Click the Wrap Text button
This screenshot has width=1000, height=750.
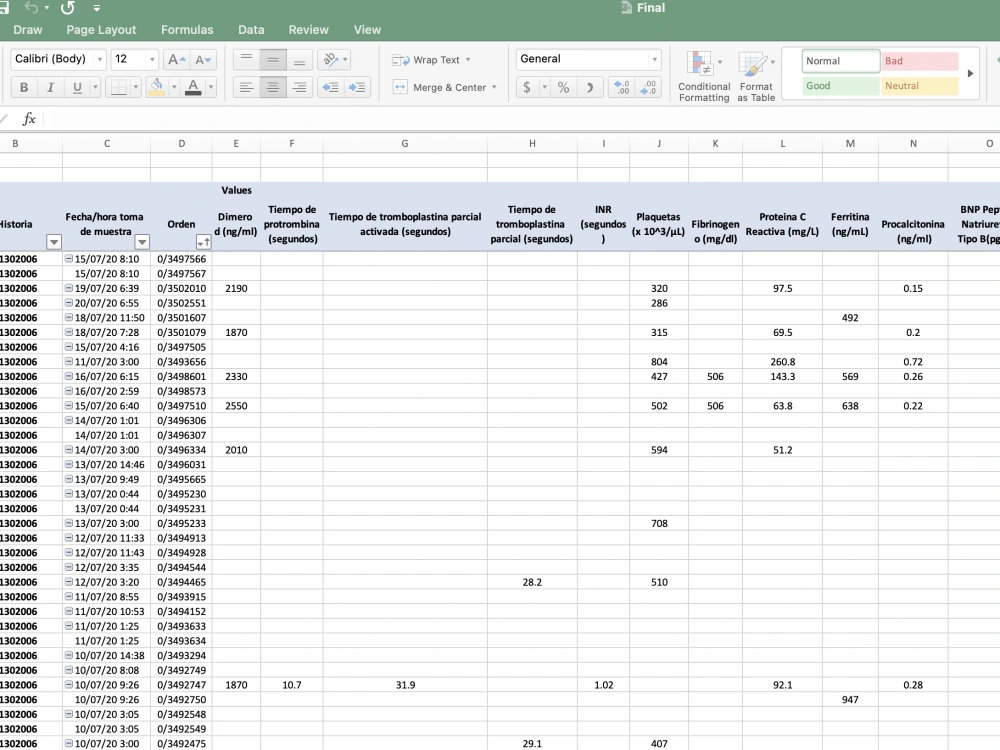tap(427, 60)
